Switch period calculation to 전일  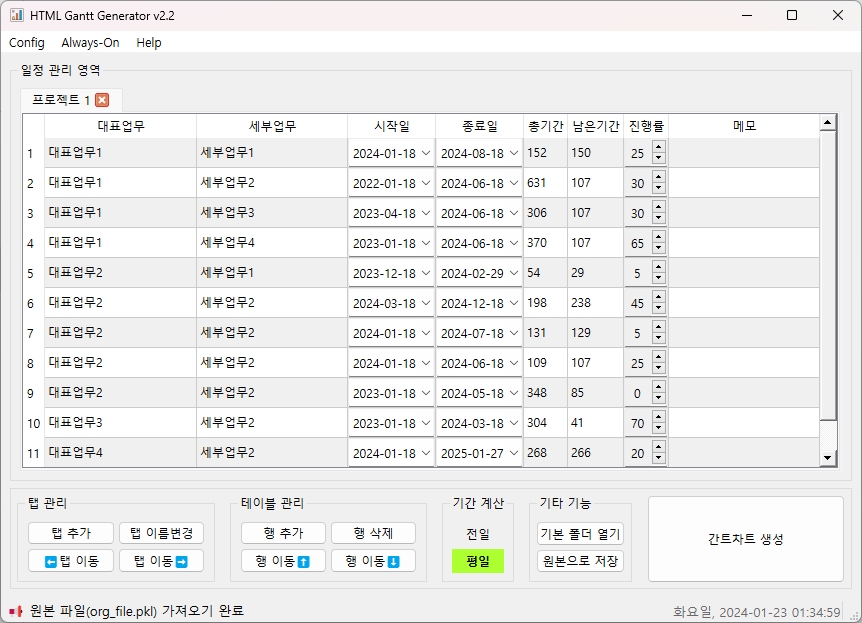click(478, 534)
